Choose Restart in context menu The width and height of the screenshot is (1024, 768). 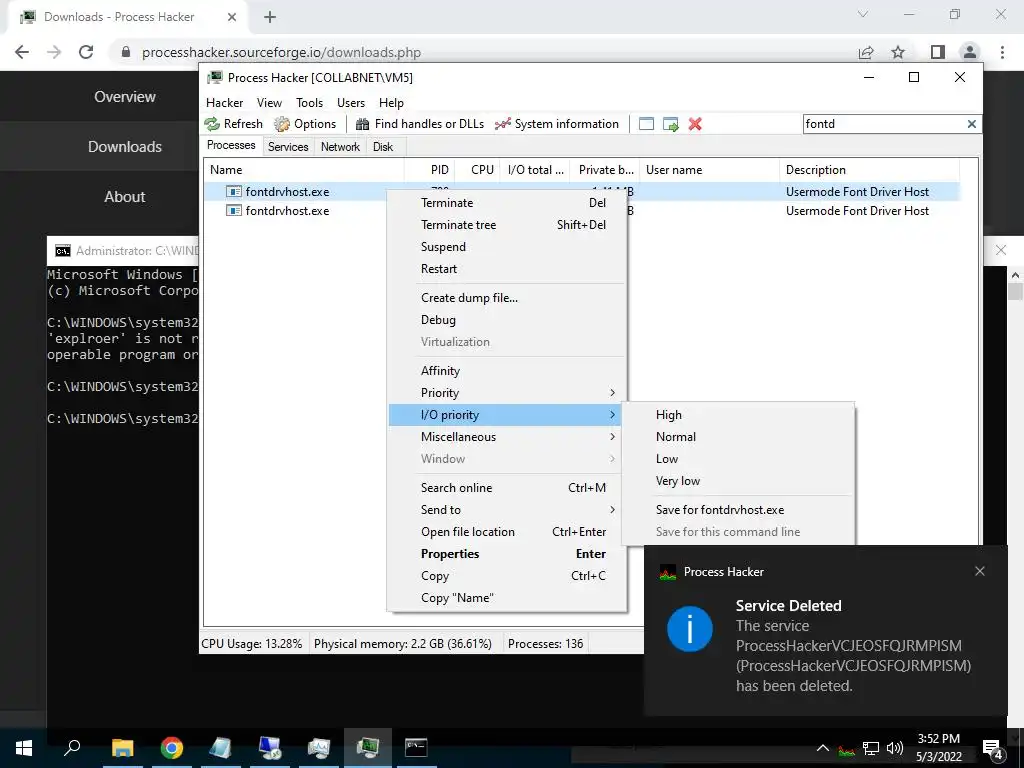click(x=507, y=269)
